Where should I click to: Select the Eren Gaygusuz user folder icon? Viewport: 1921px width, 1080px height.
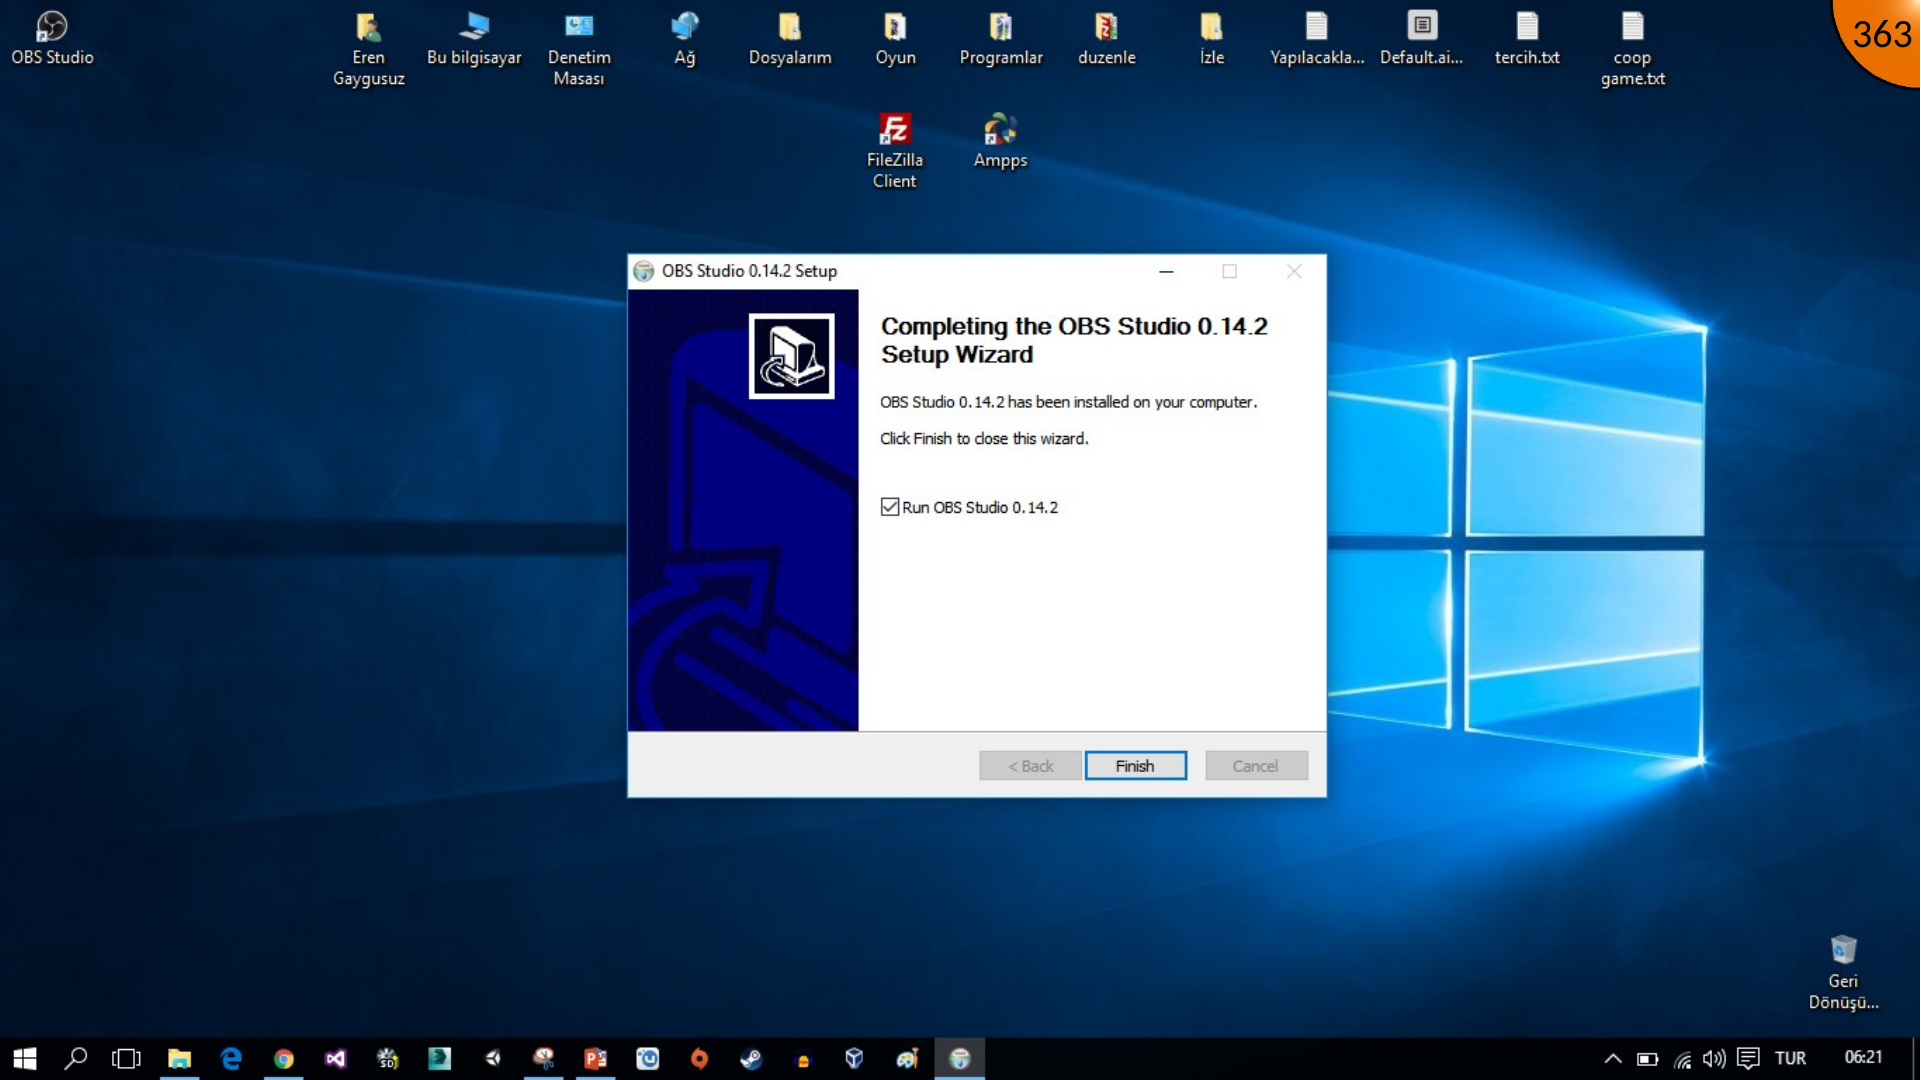pos(368,49)
